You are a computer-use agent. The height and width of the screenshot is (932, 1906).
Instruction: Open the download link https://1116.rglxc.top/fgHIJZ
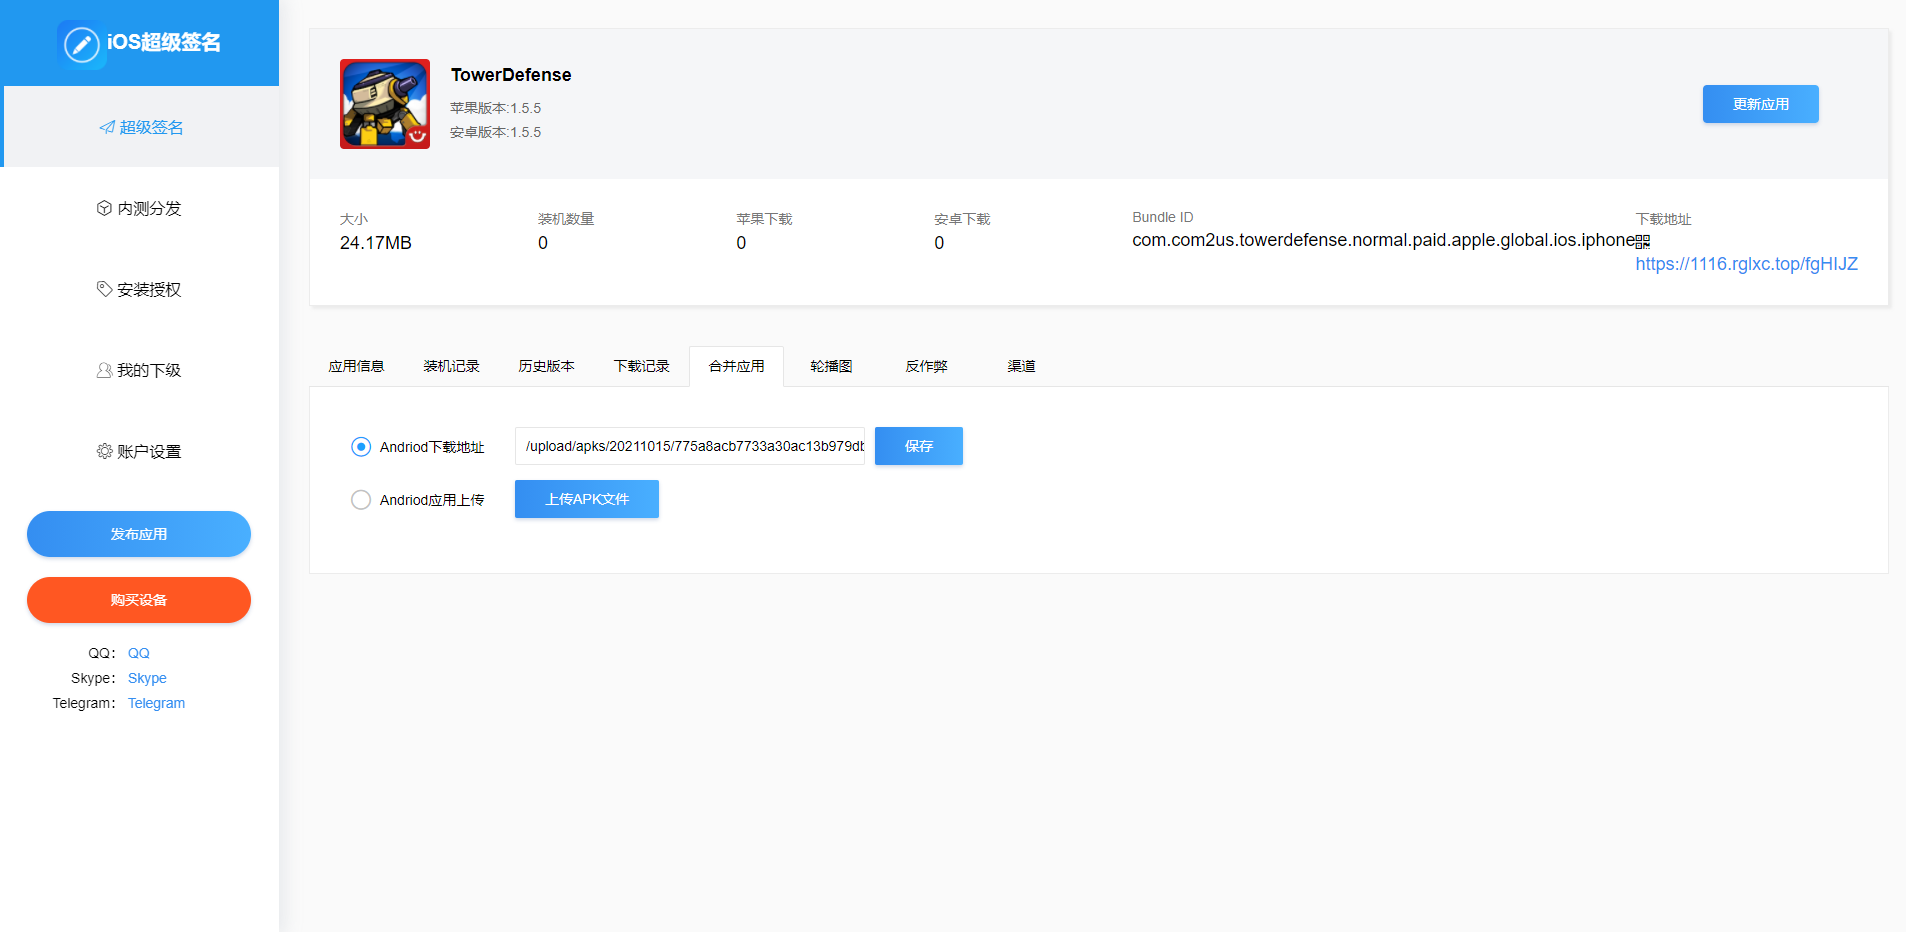1747,264
